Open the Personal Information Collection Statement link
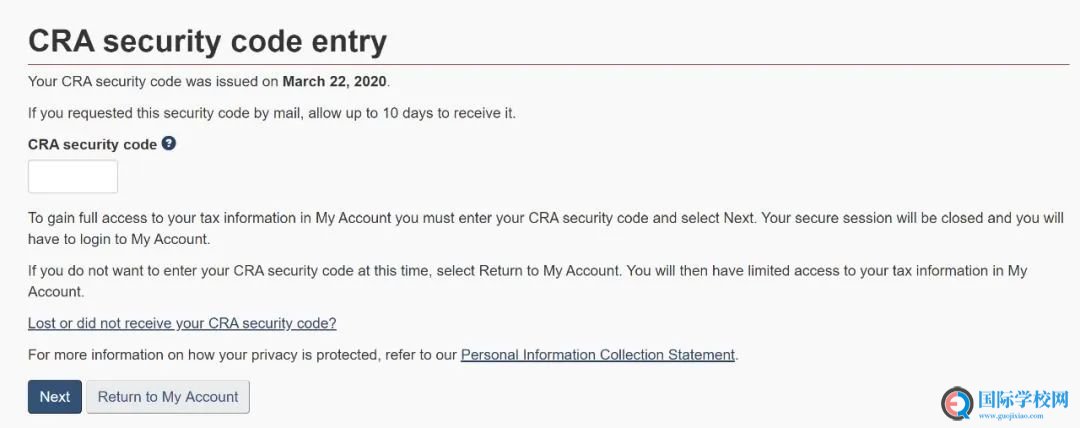 coord(598,355)
